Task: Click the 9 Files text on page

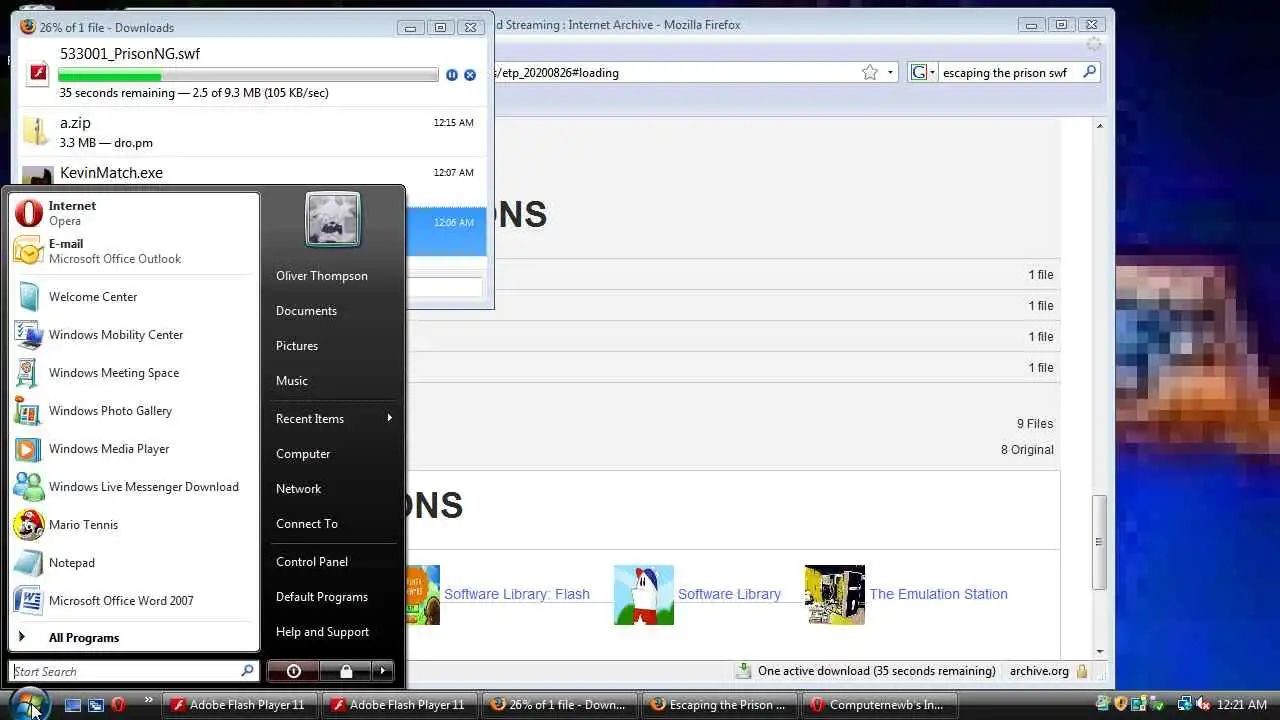Action: 1035,424
